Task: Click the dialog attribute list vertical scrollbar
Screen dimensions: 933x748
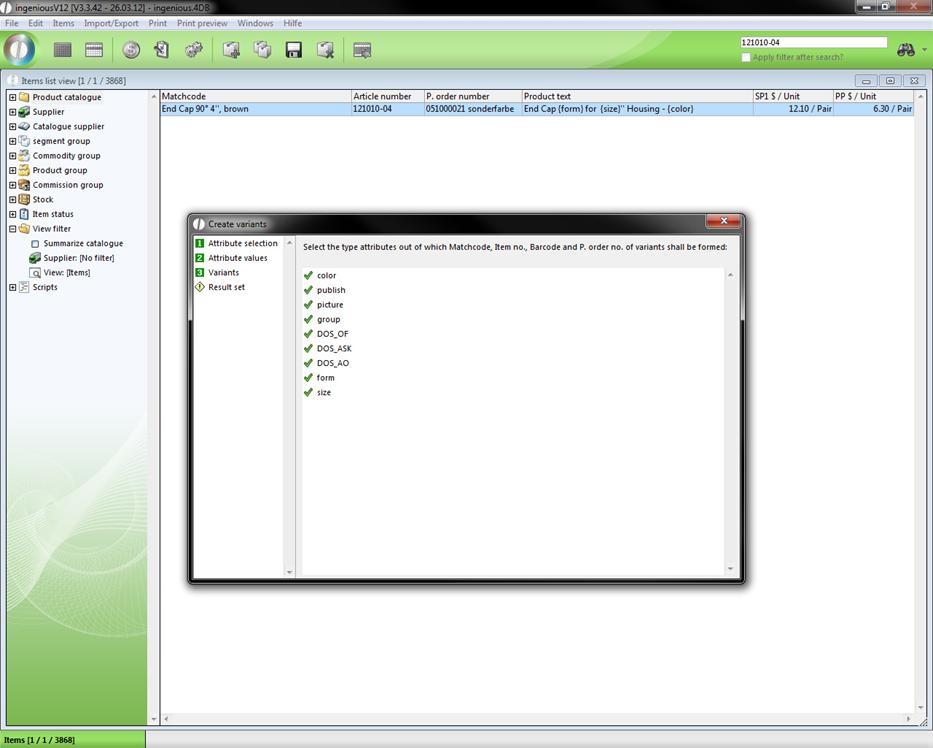Action: pos(730,420)
